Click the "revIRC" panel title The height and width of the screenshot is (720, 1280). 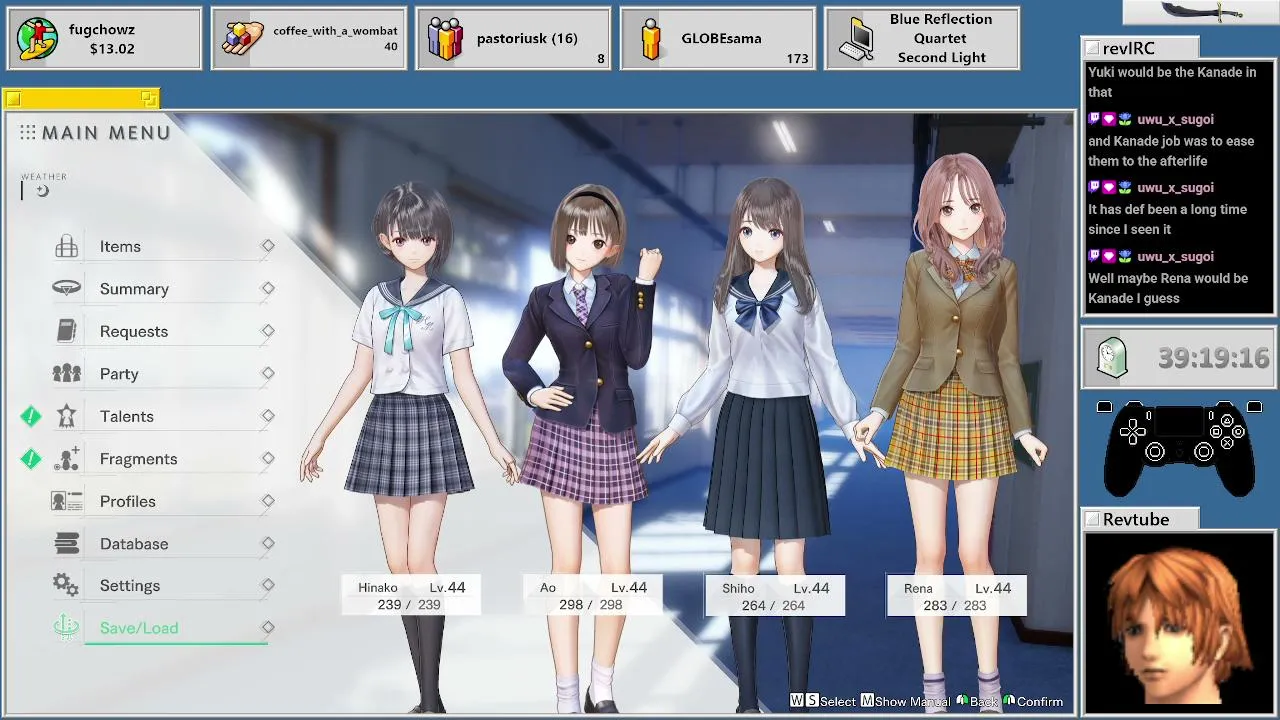[x=1129, y=48]
